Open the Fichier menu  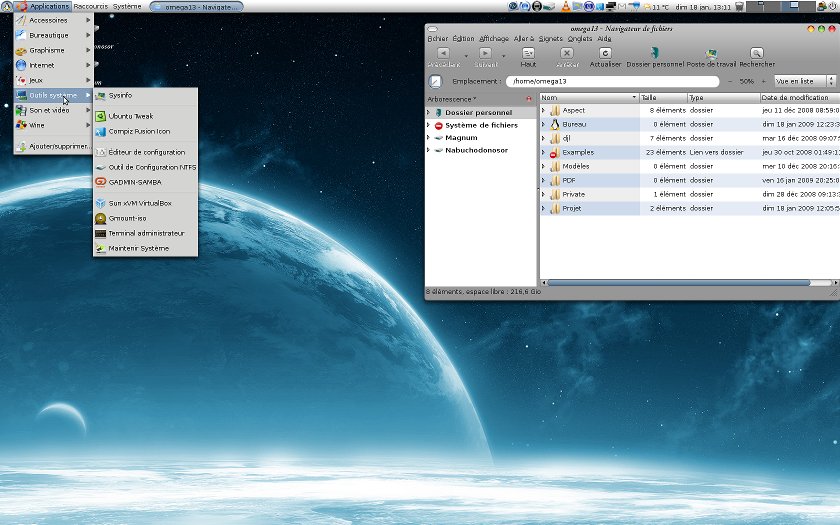click(x=438, y=39)
